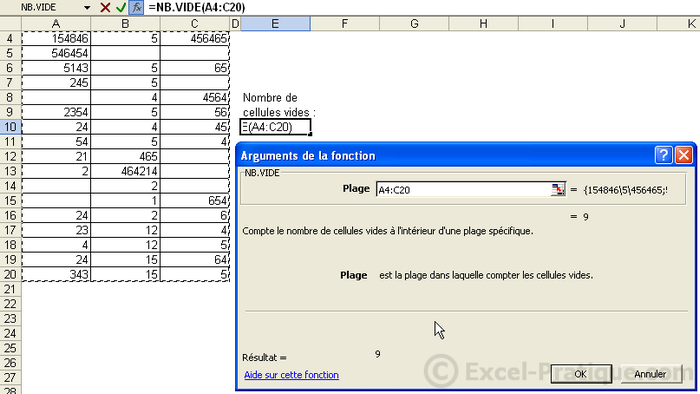Select column C header
Viewport: 700px width, 394px height.
click(195, 24)
